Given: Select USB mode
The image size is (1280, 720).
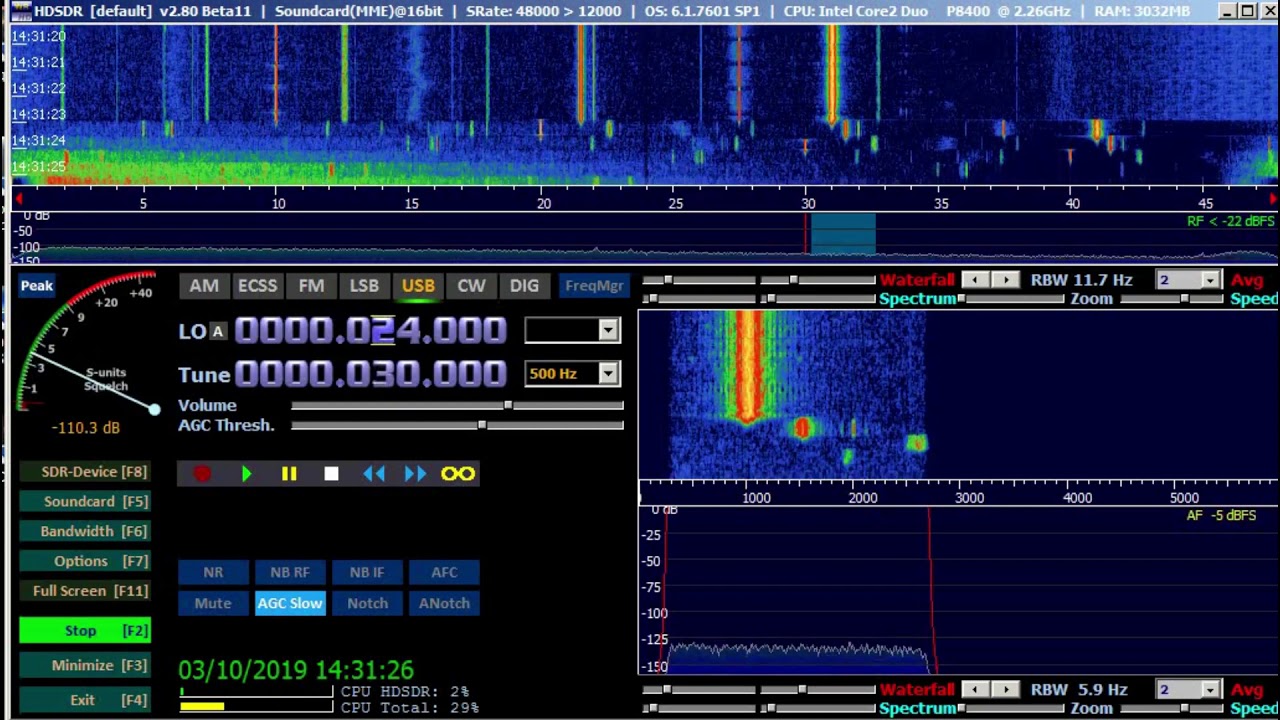Looking at the screenshot, I should click(x=418, y=286).
